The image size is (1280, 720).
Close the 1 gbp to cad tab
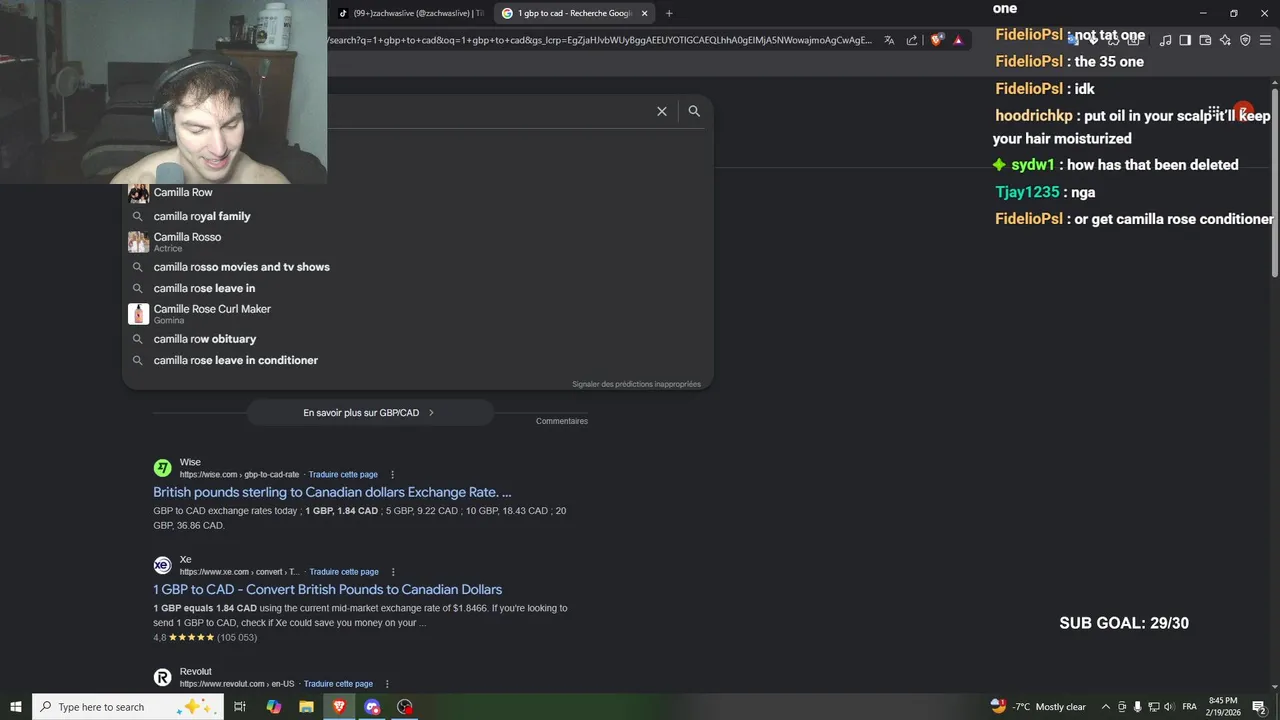point(644,13)
